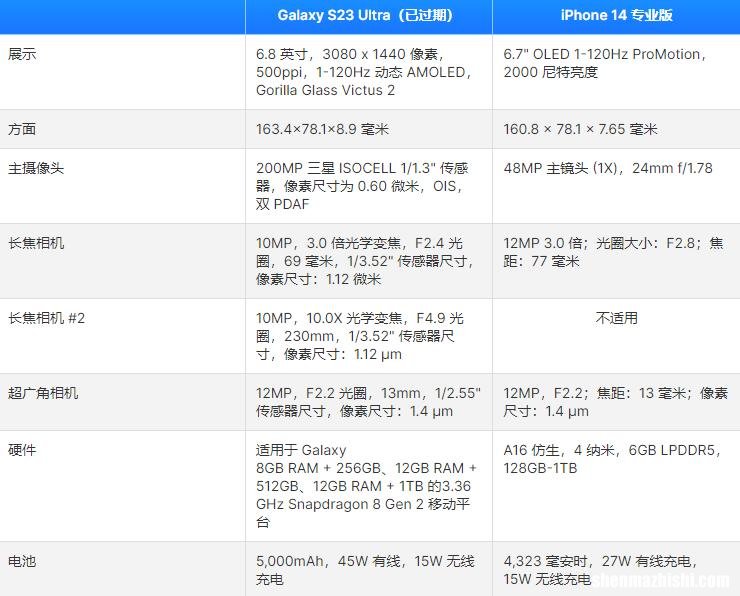Click the 6.8 英寸 3080 x 1440 display cell
The height and width of the screenshot is (596, 740).
click(x=369, y=72)
